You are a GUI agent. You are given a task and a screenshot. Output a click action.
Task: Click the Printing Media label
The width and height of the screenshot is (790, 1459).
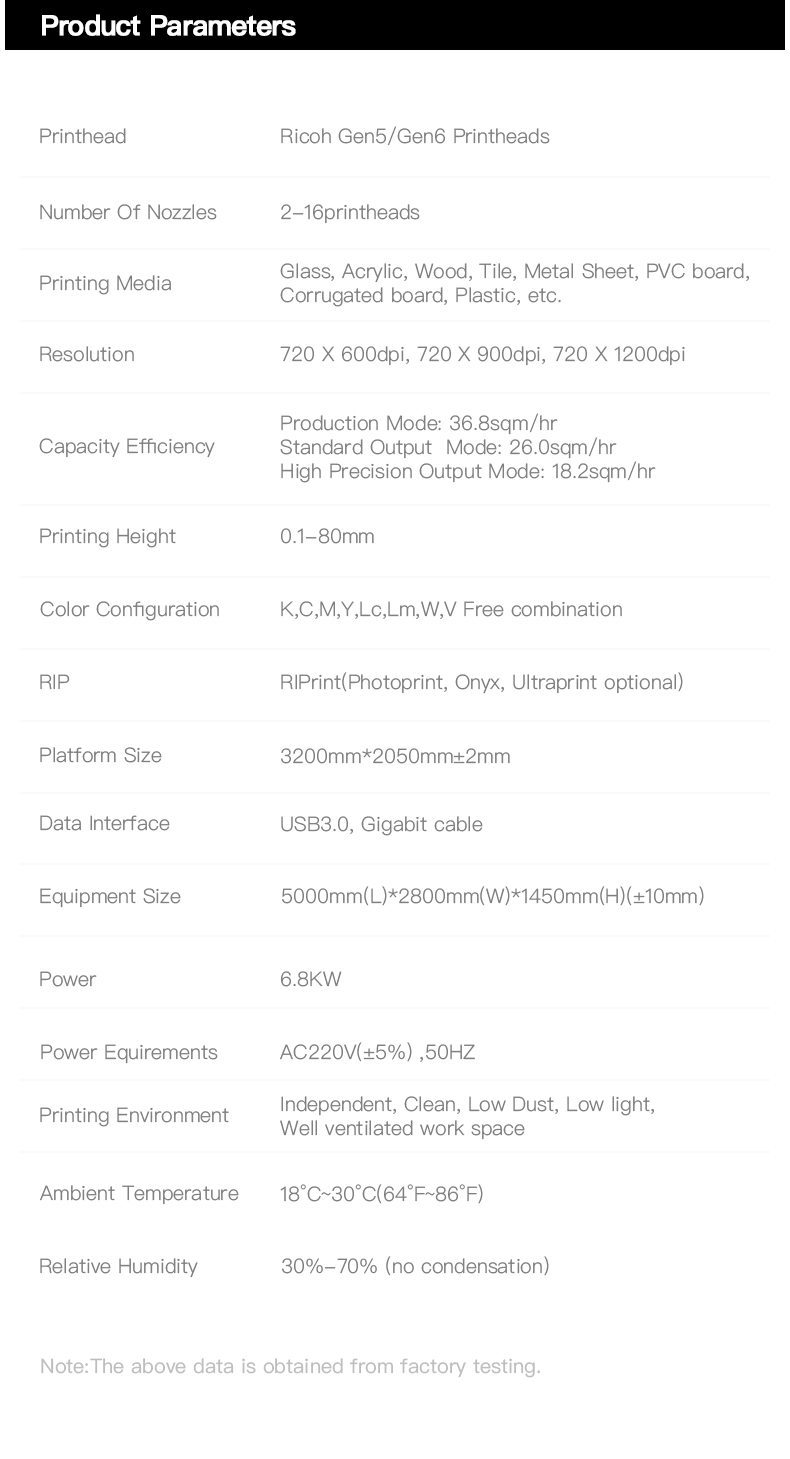click(x=105, y=283)
